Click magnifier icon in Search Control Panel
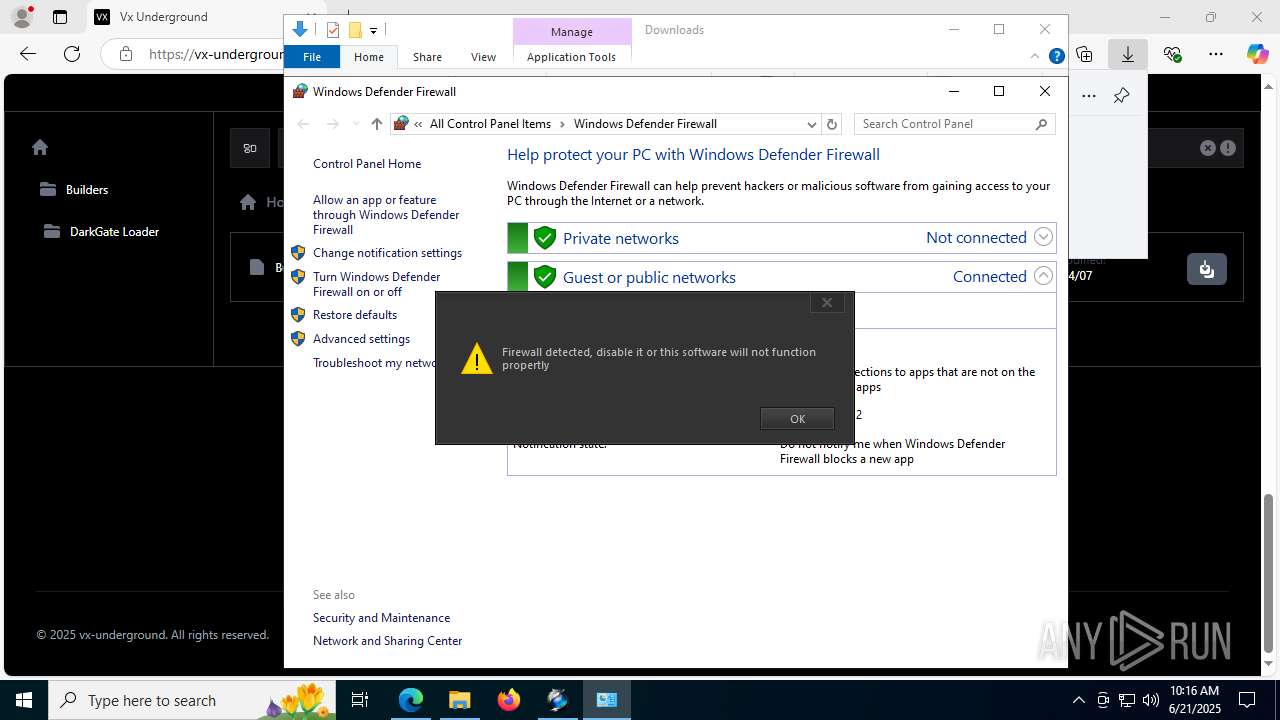Viewport: 1280px width, 720px height. tap(1042, 124)
